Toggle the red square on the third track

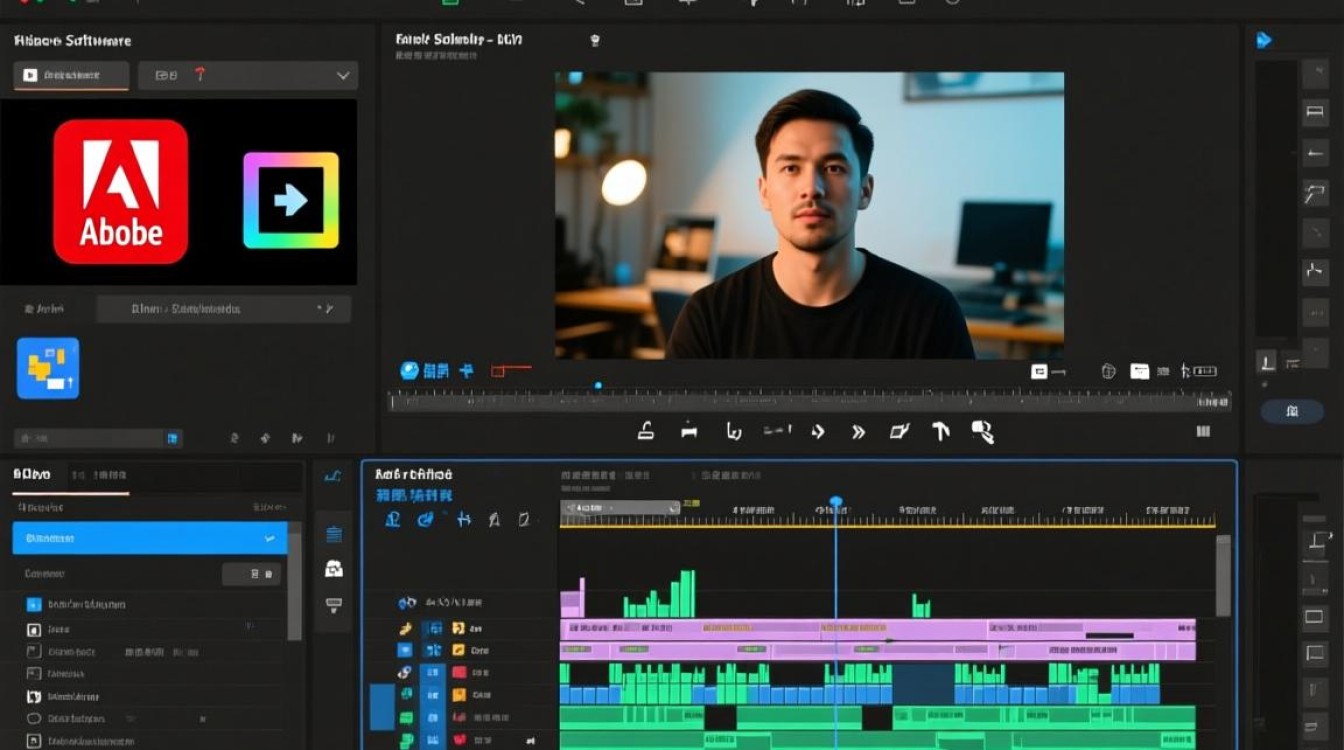[459, 674]
